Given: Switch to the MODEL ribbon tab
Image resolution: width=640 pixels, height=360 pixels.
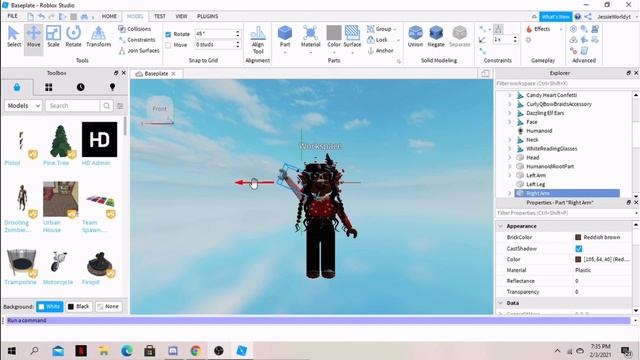Looking at the screenshot, I should tap(135, 16).
